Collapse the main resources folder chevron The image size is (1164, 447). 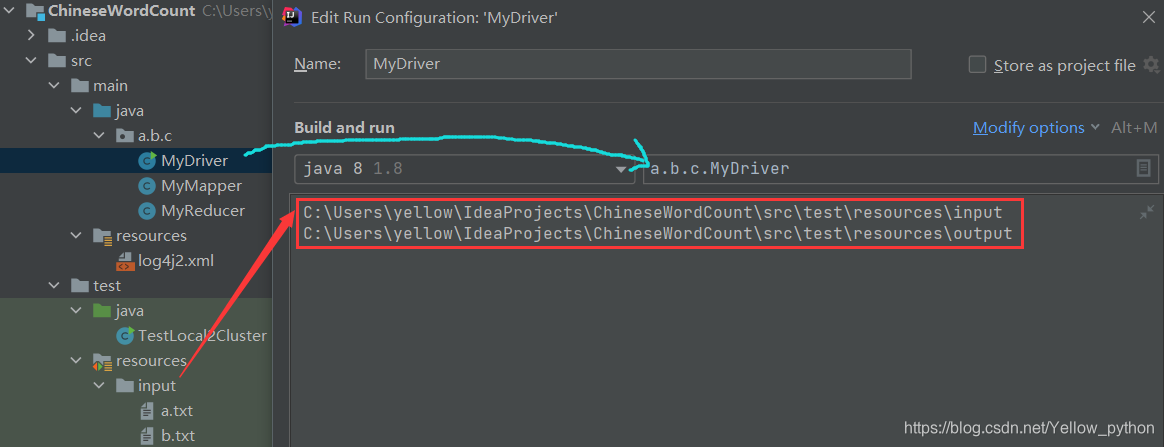(x=76, y=236)
